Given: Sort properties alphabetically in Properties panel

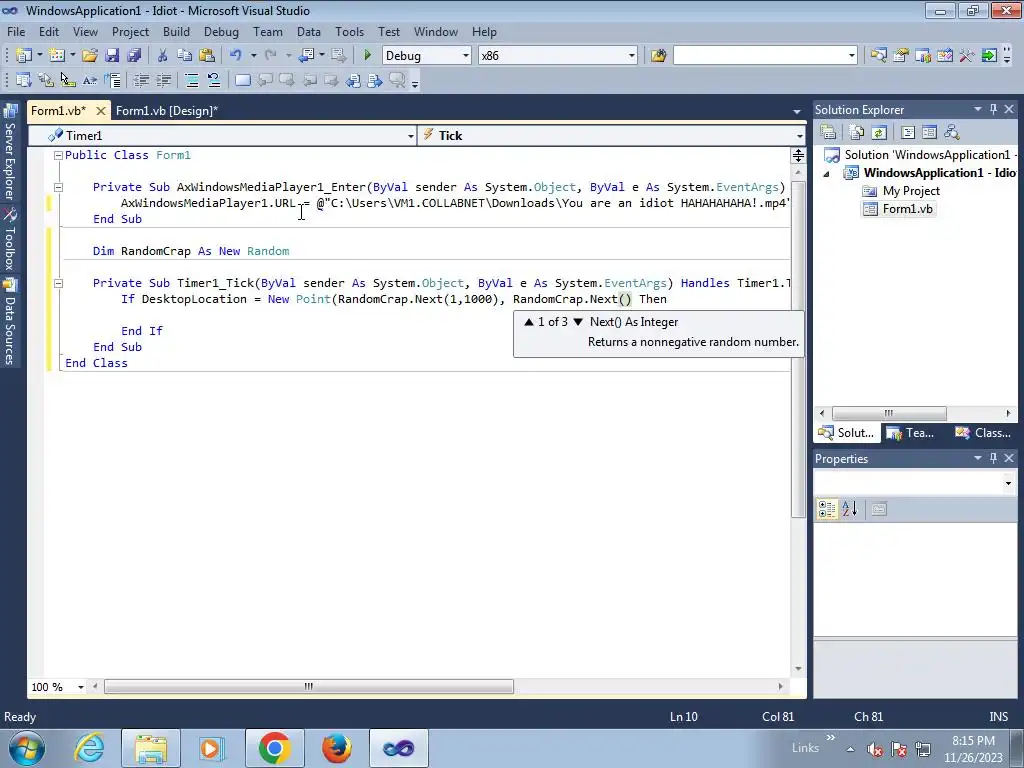Looking at the screenshot, I should click(x=849, y=509).
